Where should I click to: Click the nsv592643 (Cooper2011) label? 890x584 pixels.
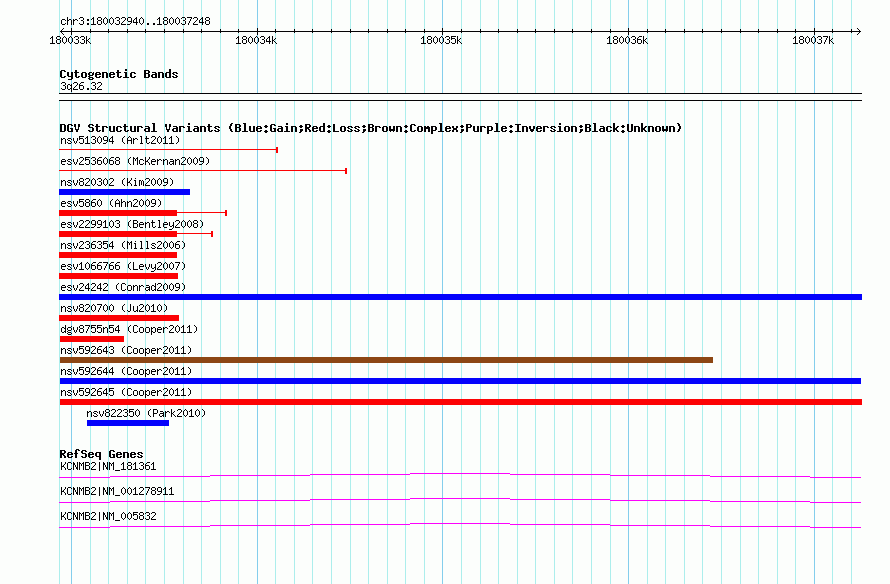tap(126, 350)
